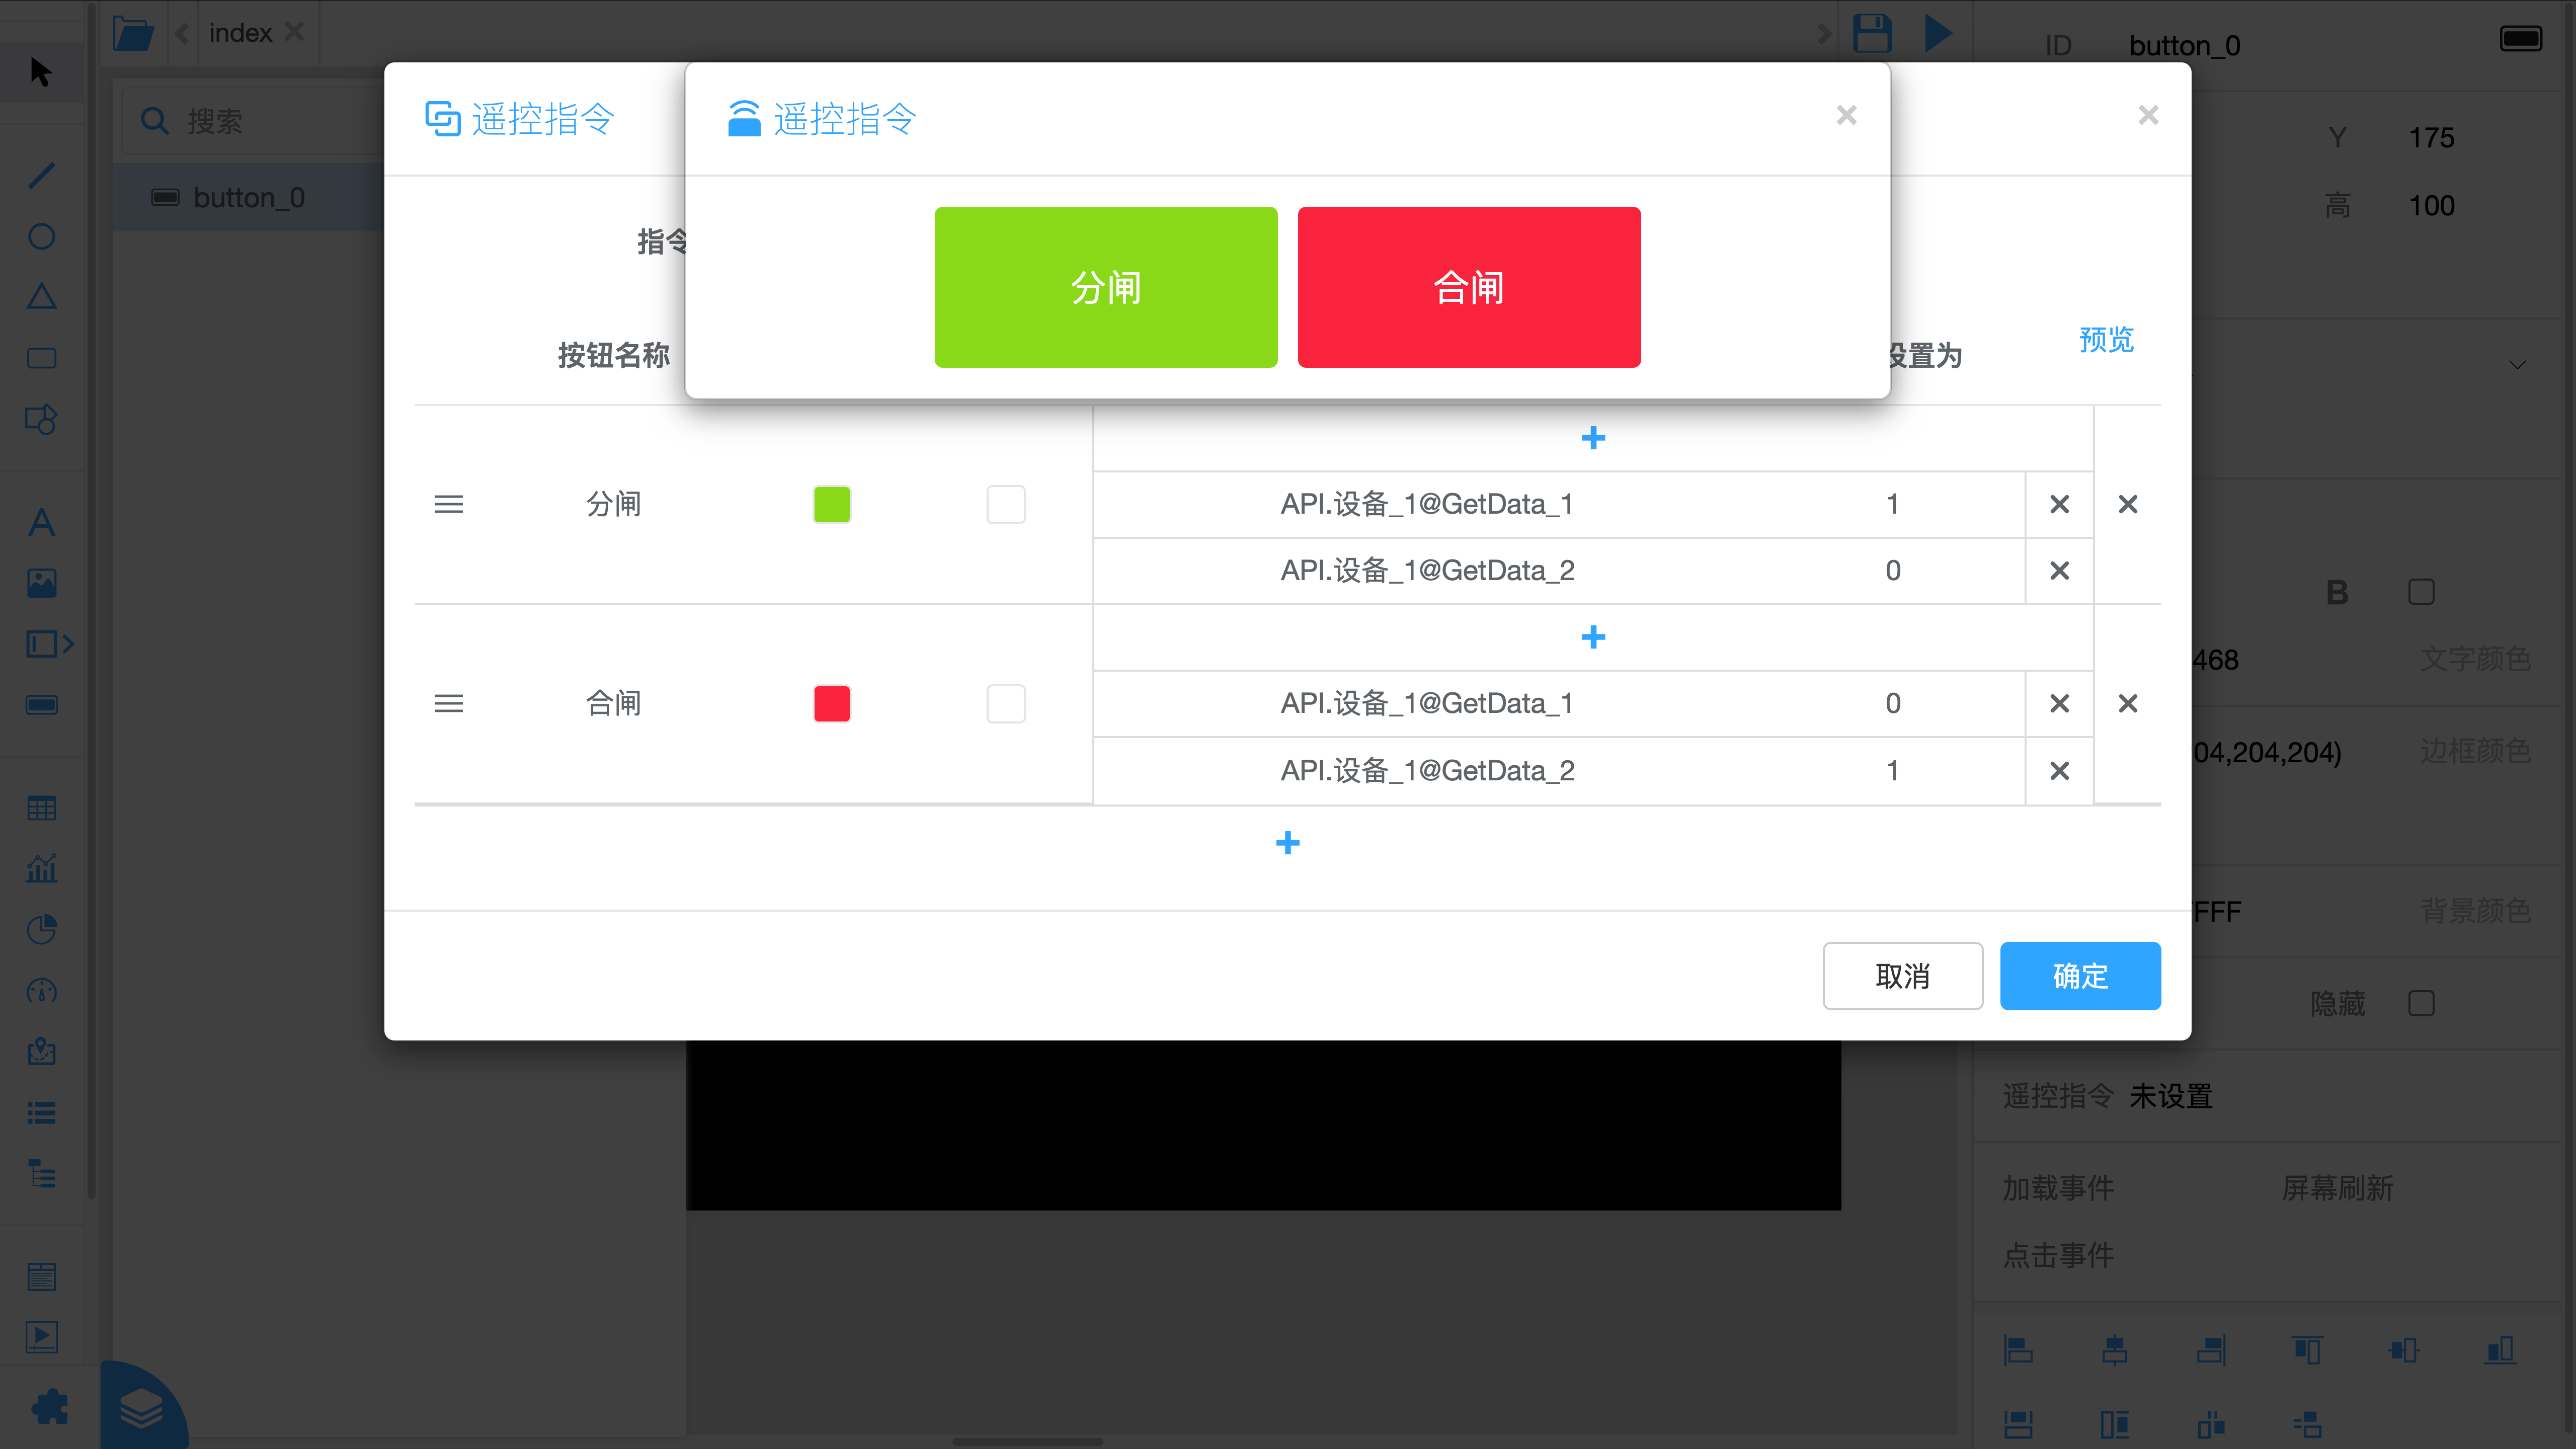Remove GetData_1 entry under 分闸

[x=2059, y=504]
